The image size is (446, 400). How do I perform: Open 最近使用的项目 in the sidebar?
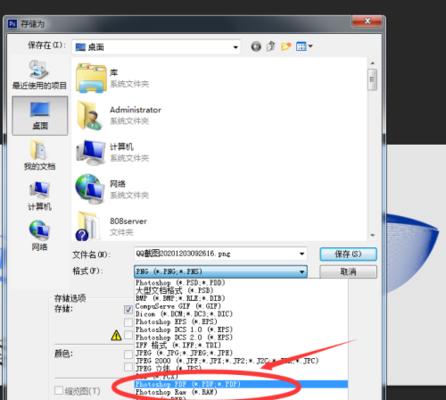pos(39,75)
